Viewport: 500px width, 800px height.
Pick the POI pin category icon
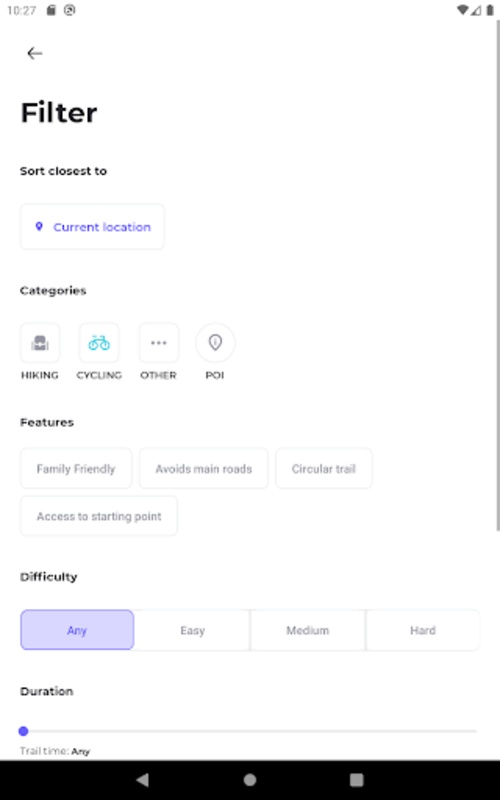[215, 343]
